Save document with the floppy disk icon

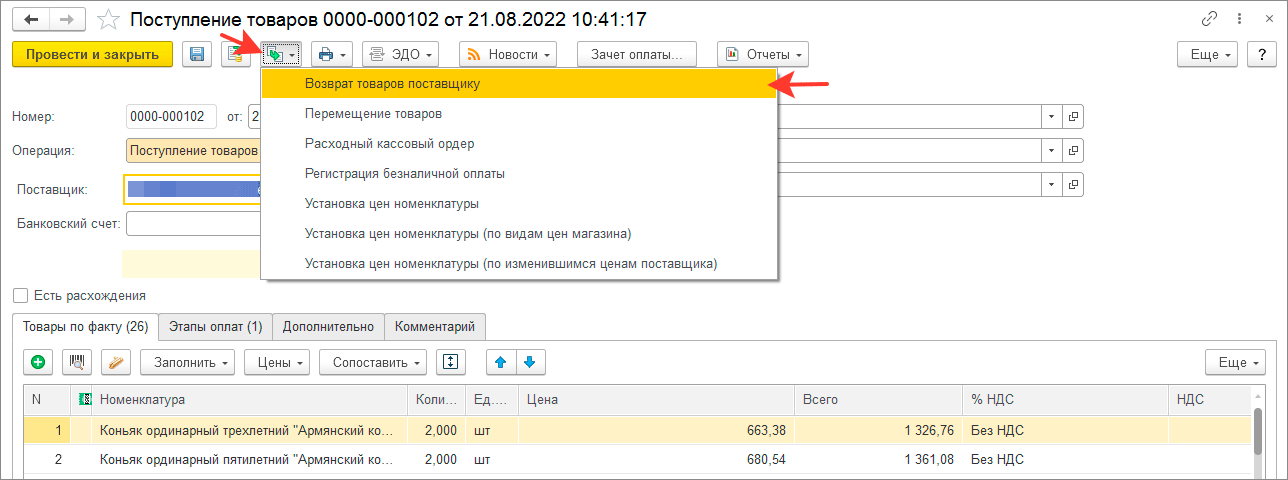(x=197, y=54)
